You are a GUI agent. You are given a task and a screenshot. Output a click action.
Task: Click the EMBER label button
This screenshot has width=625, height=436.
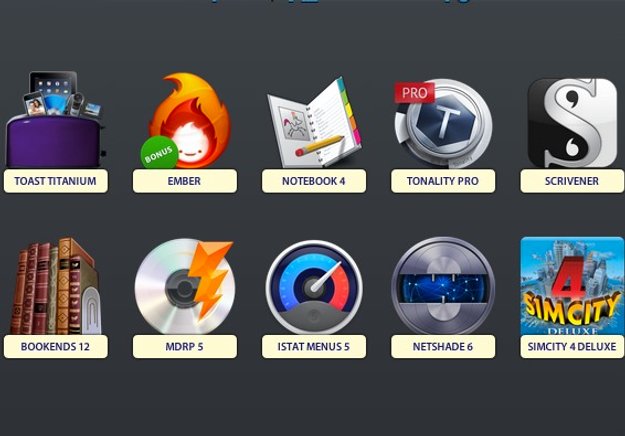(x=185, y=181)
